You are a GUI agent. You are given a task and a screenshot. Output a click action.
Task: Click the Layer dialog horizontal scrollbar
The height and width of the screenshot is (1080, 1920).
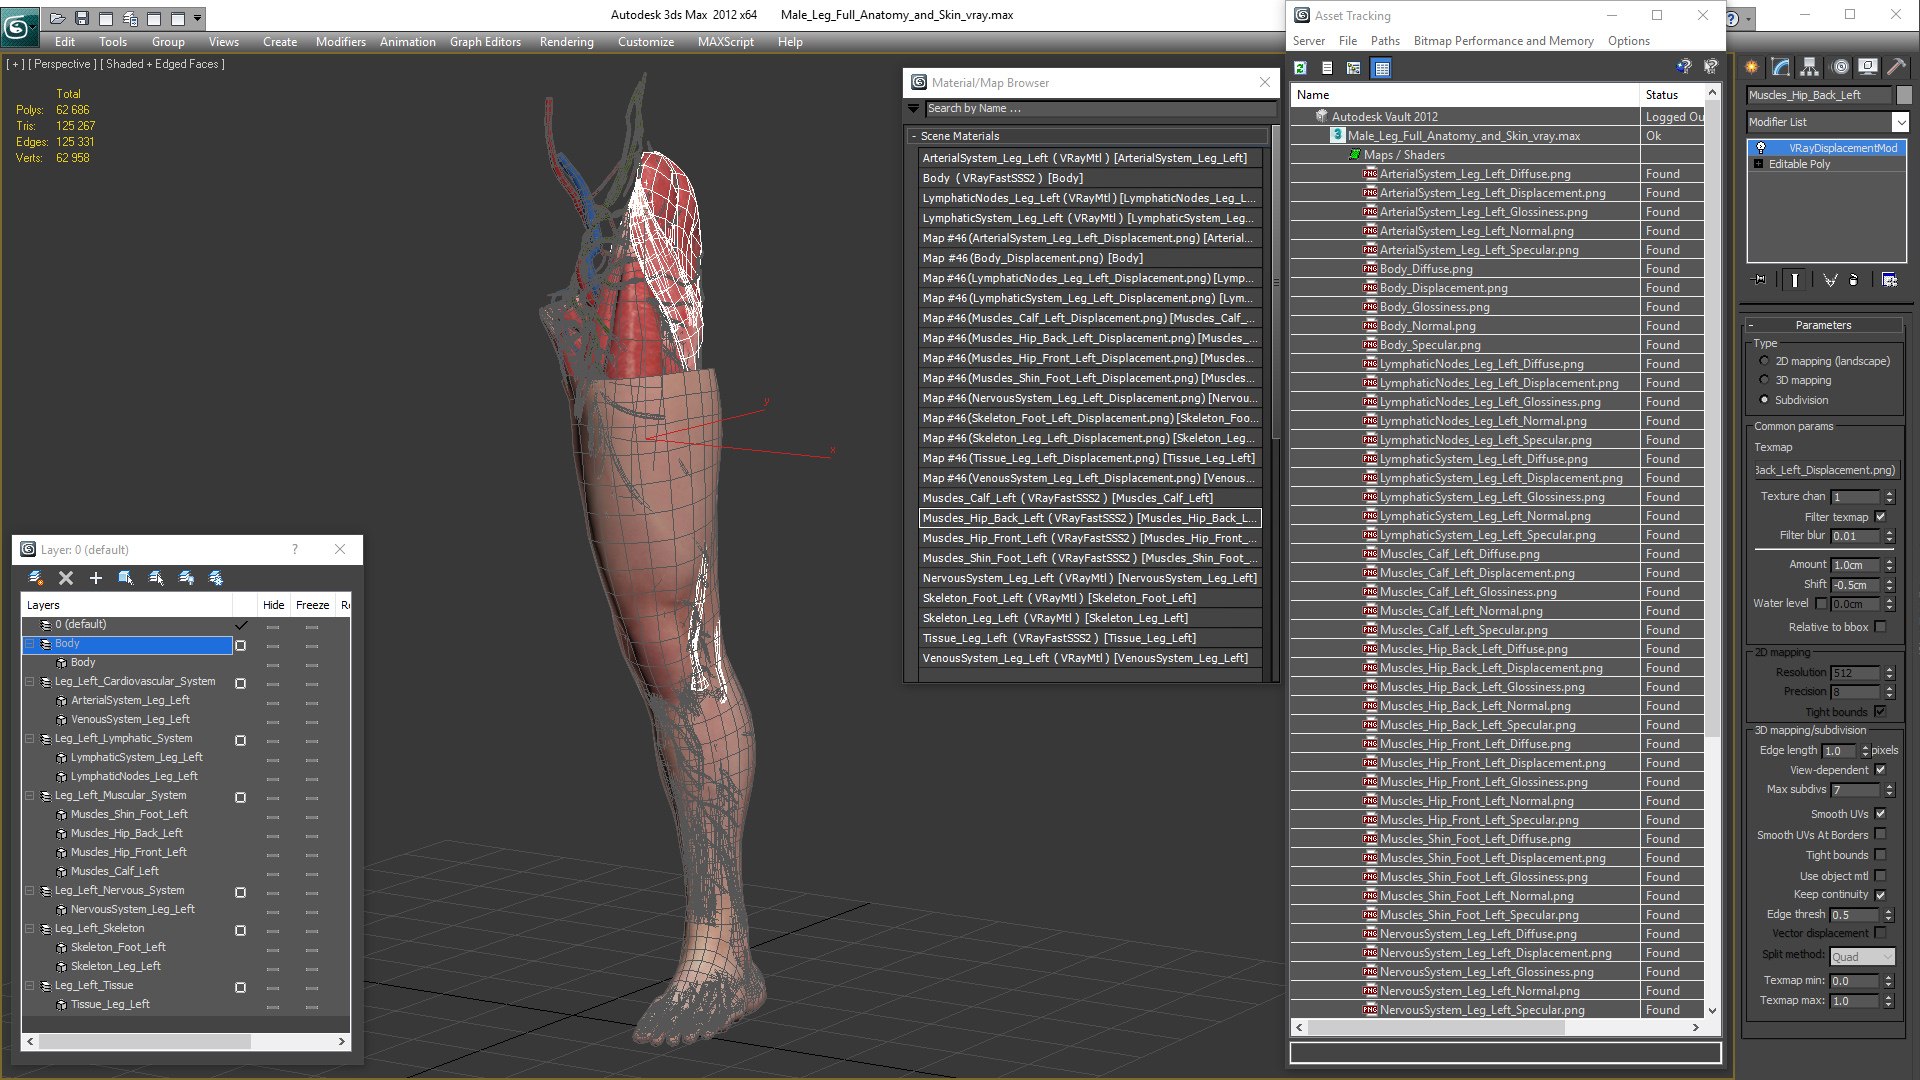point(186,1042)
